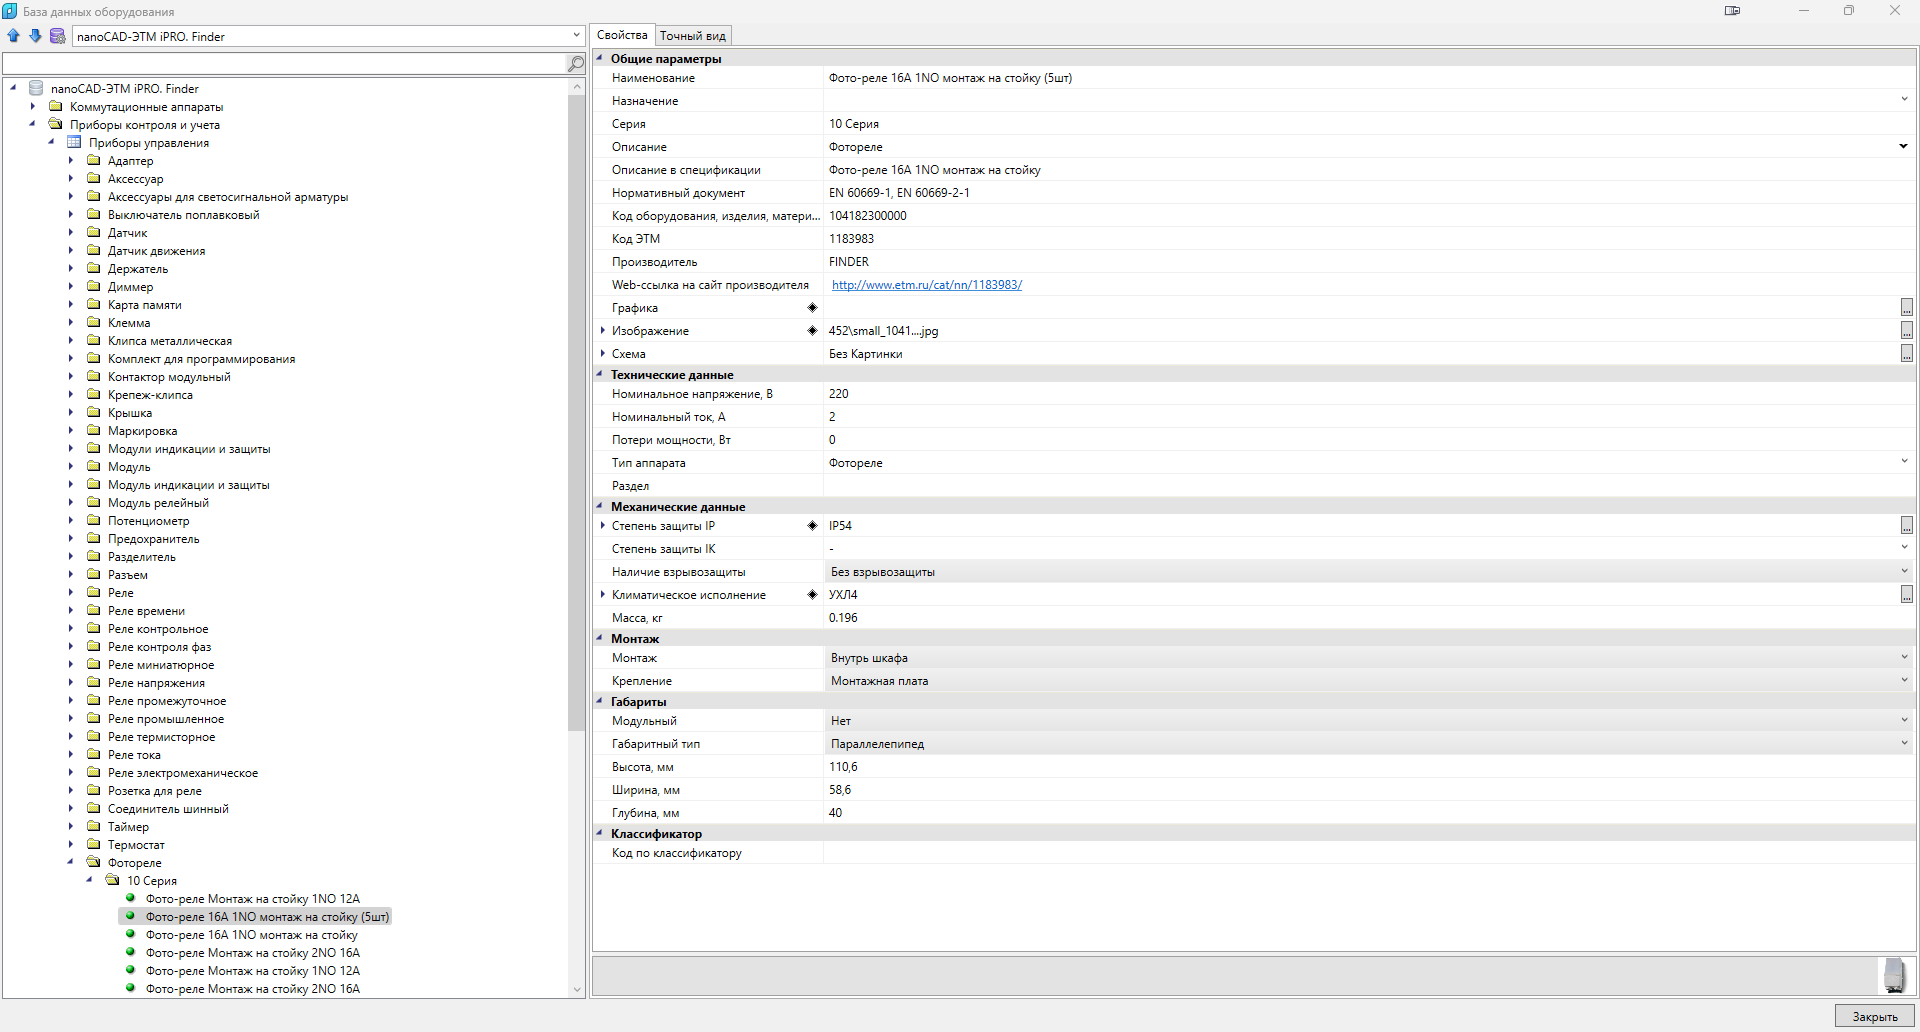Open the ellipsis button for Изображение row
Image resolution: width=1920 pixels, height=1032 pixels.
(x=1906, y=331)
